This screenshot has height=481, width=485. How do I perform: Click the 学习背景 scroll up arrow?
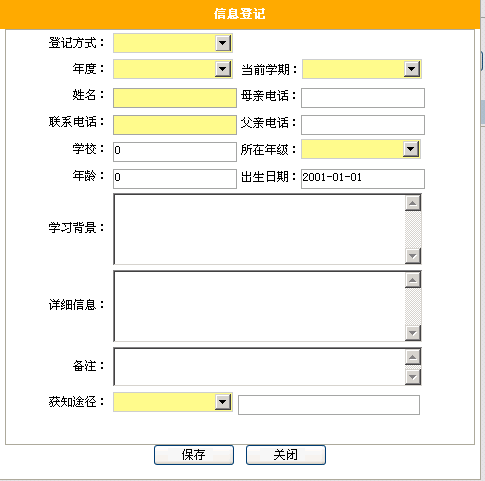(x=413, y=203)
